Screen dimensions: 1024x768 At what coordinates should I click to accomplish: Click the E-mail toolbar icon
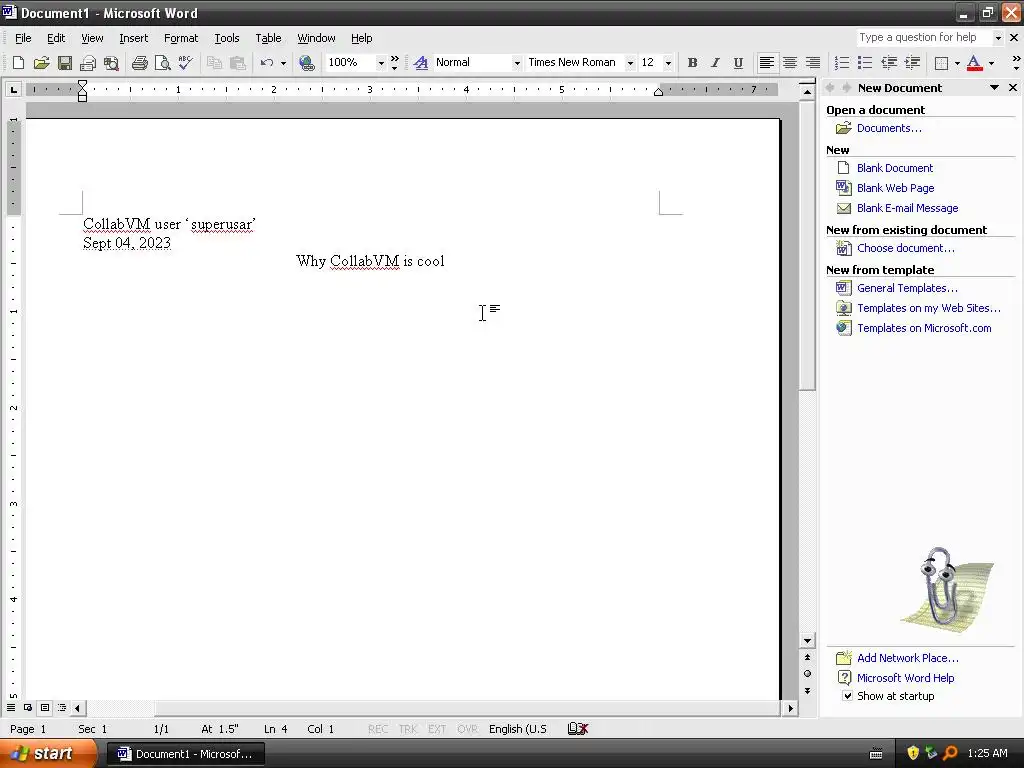88,63
